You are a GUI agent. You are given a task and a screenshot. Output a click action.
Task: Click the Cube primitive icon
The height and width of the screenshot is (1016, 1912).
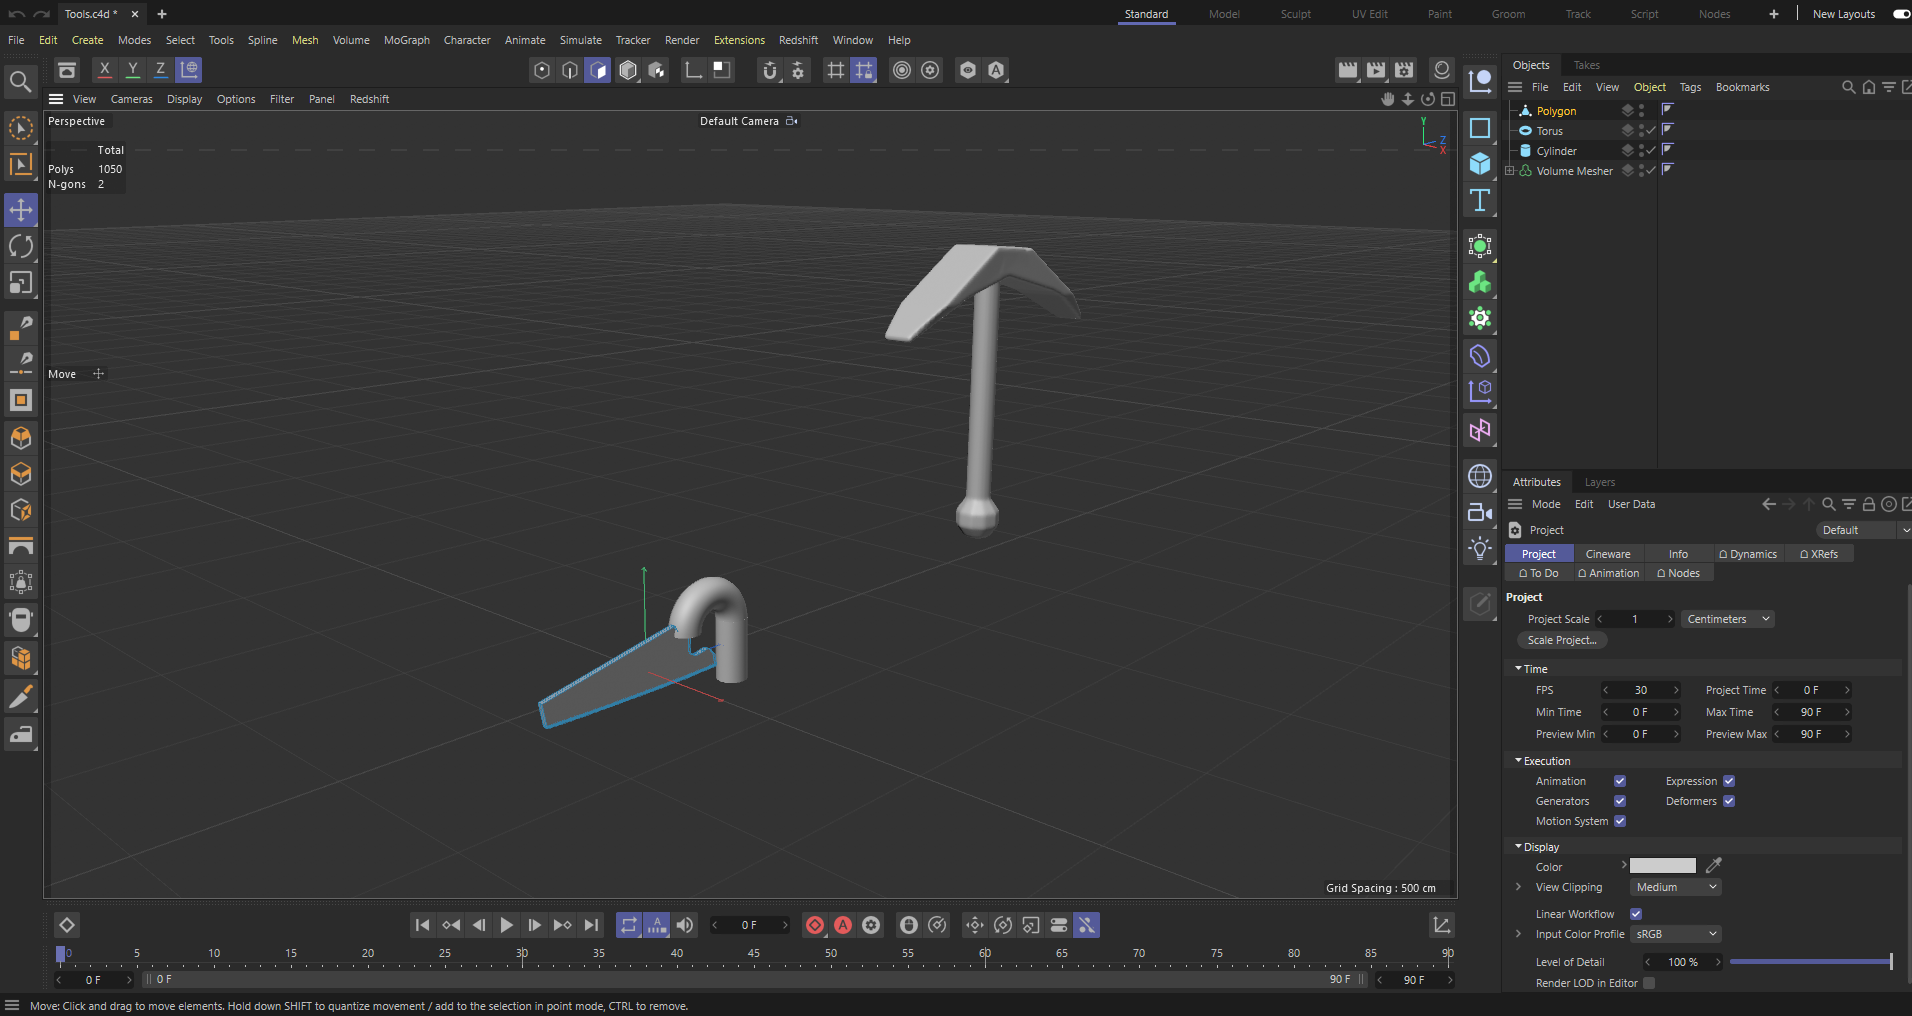pyautogui.click(x=1480, y=164)
